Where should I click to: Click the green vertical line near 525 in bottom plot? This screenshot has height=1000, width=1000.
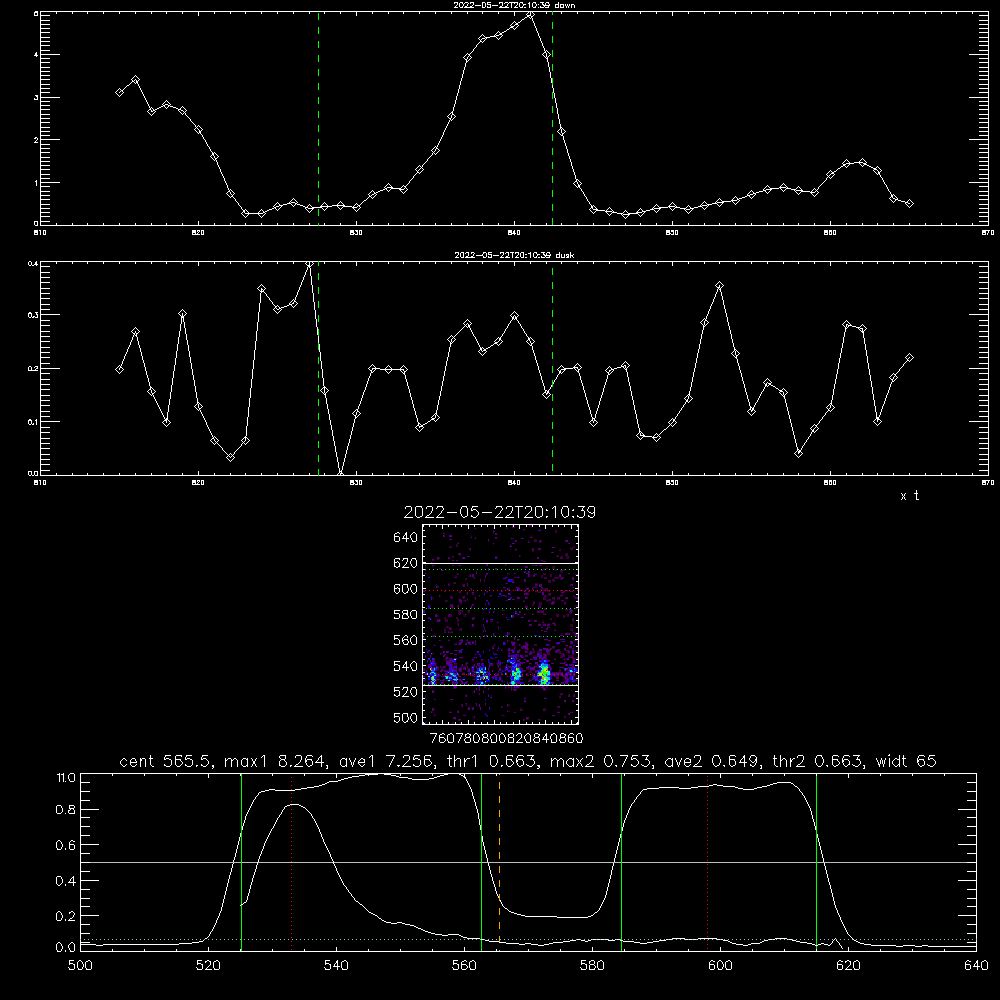tap(241, 861)
